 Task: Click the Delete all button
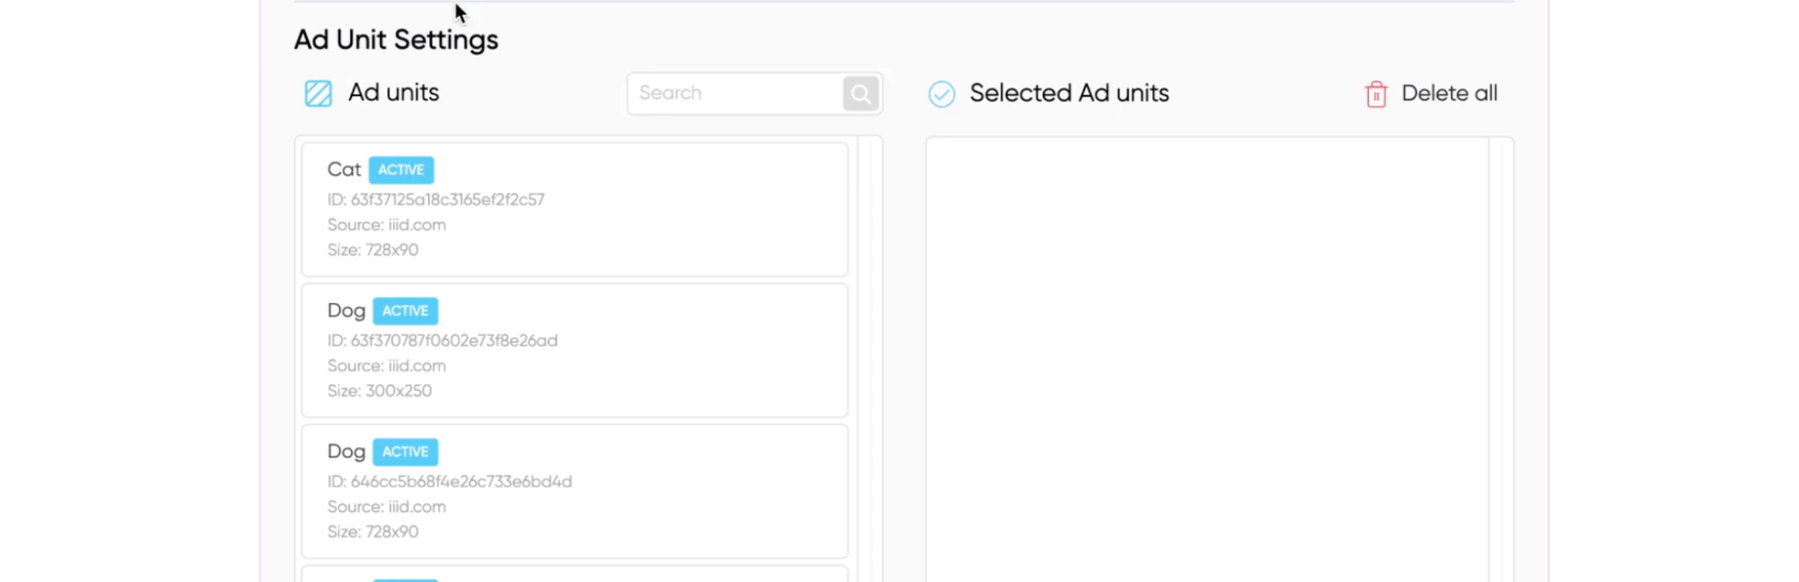(1449, 93)
